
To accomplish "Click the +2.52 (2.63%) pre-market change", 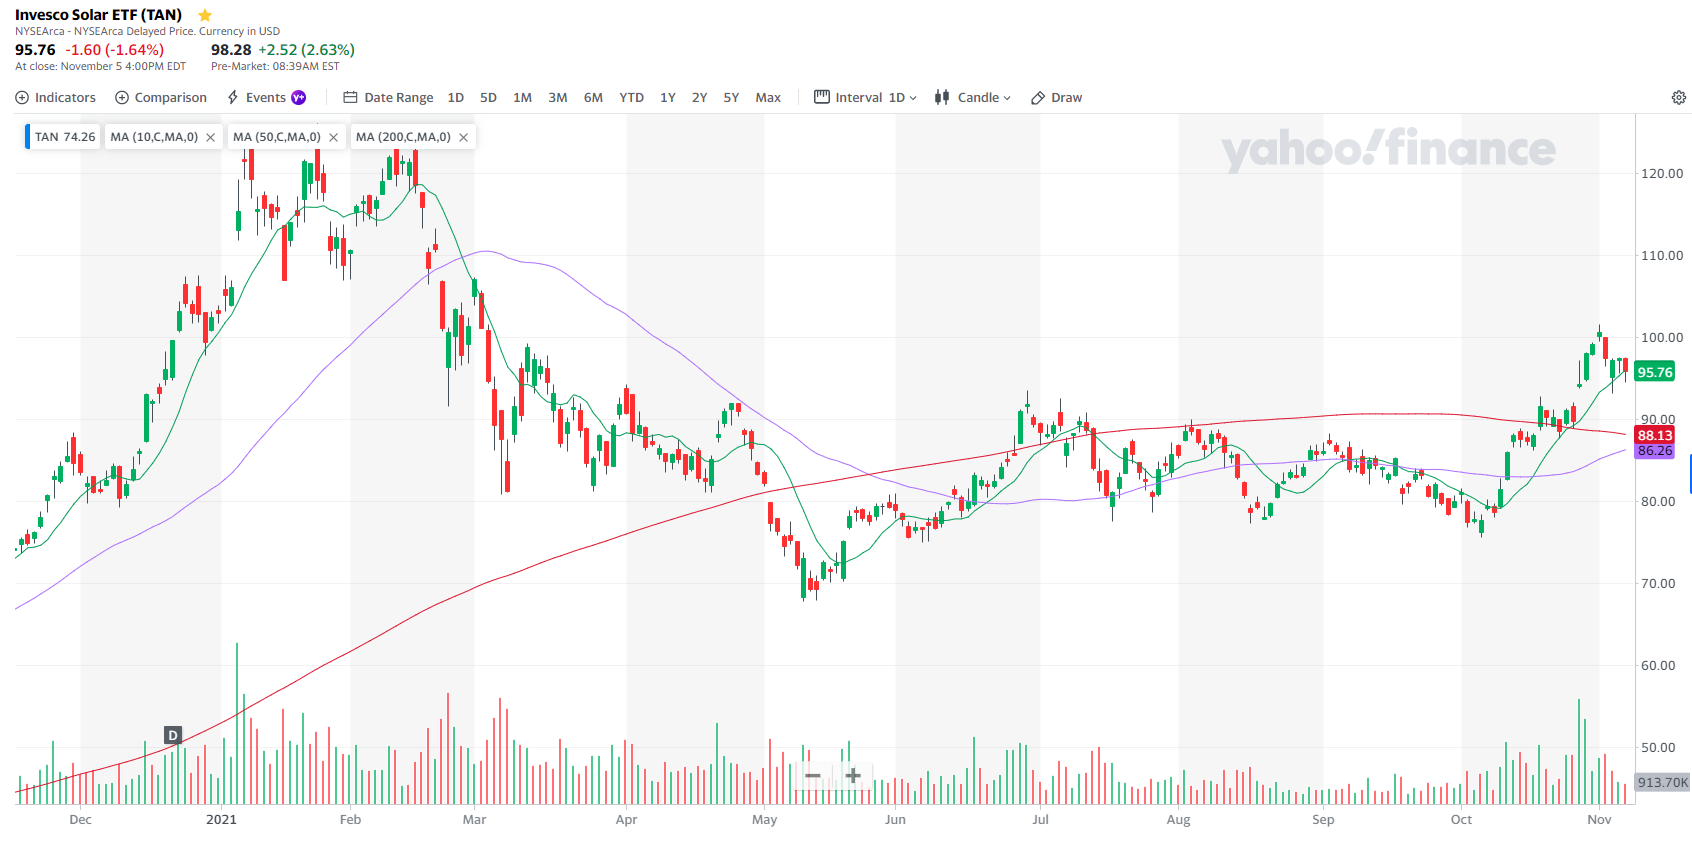I will pos(306,50).
